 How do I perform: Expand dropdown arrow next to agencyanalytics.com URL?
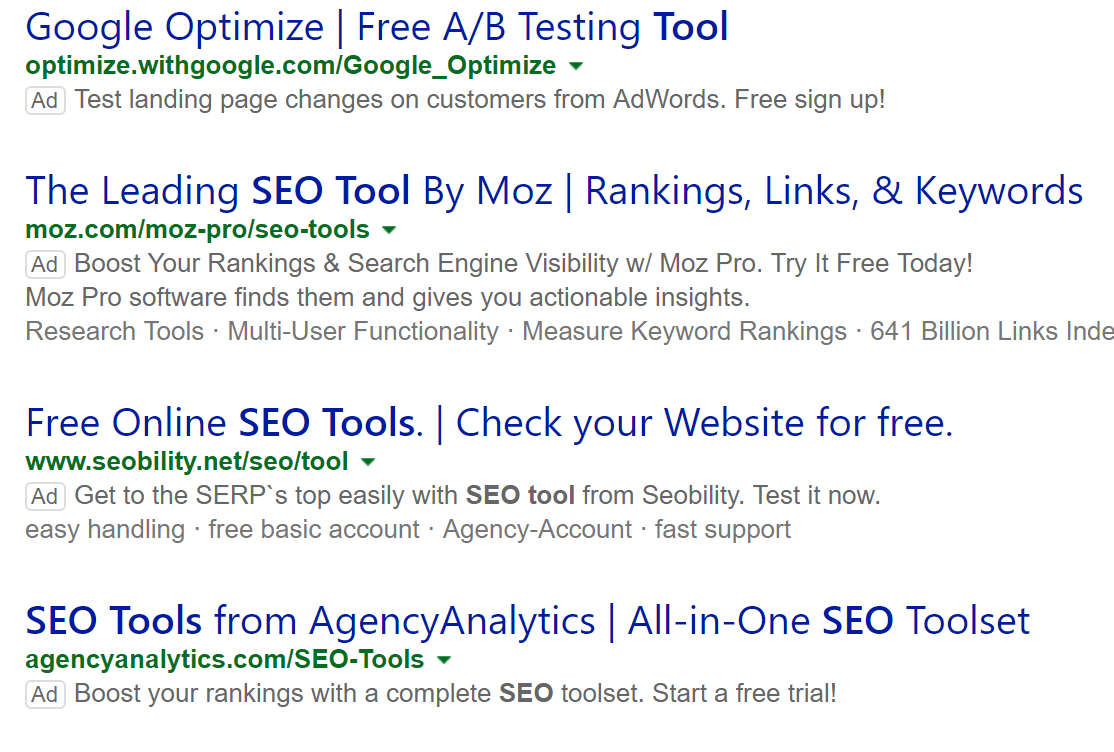click(443, 660)
